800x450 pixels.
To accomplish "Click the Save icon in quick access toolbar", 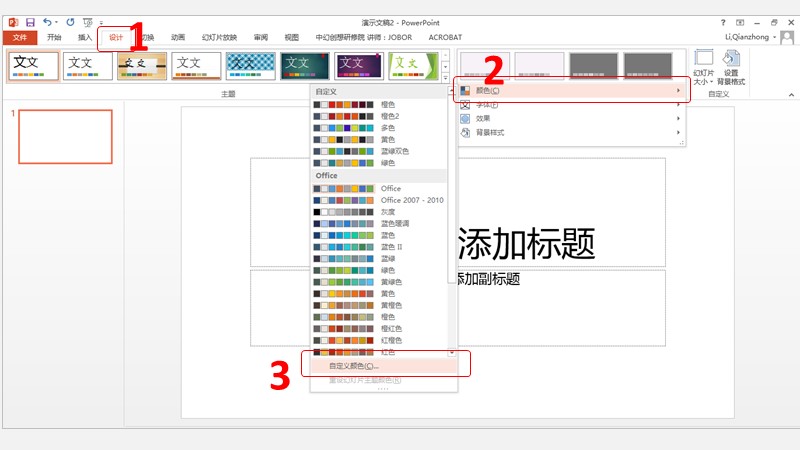I will 30,21.
